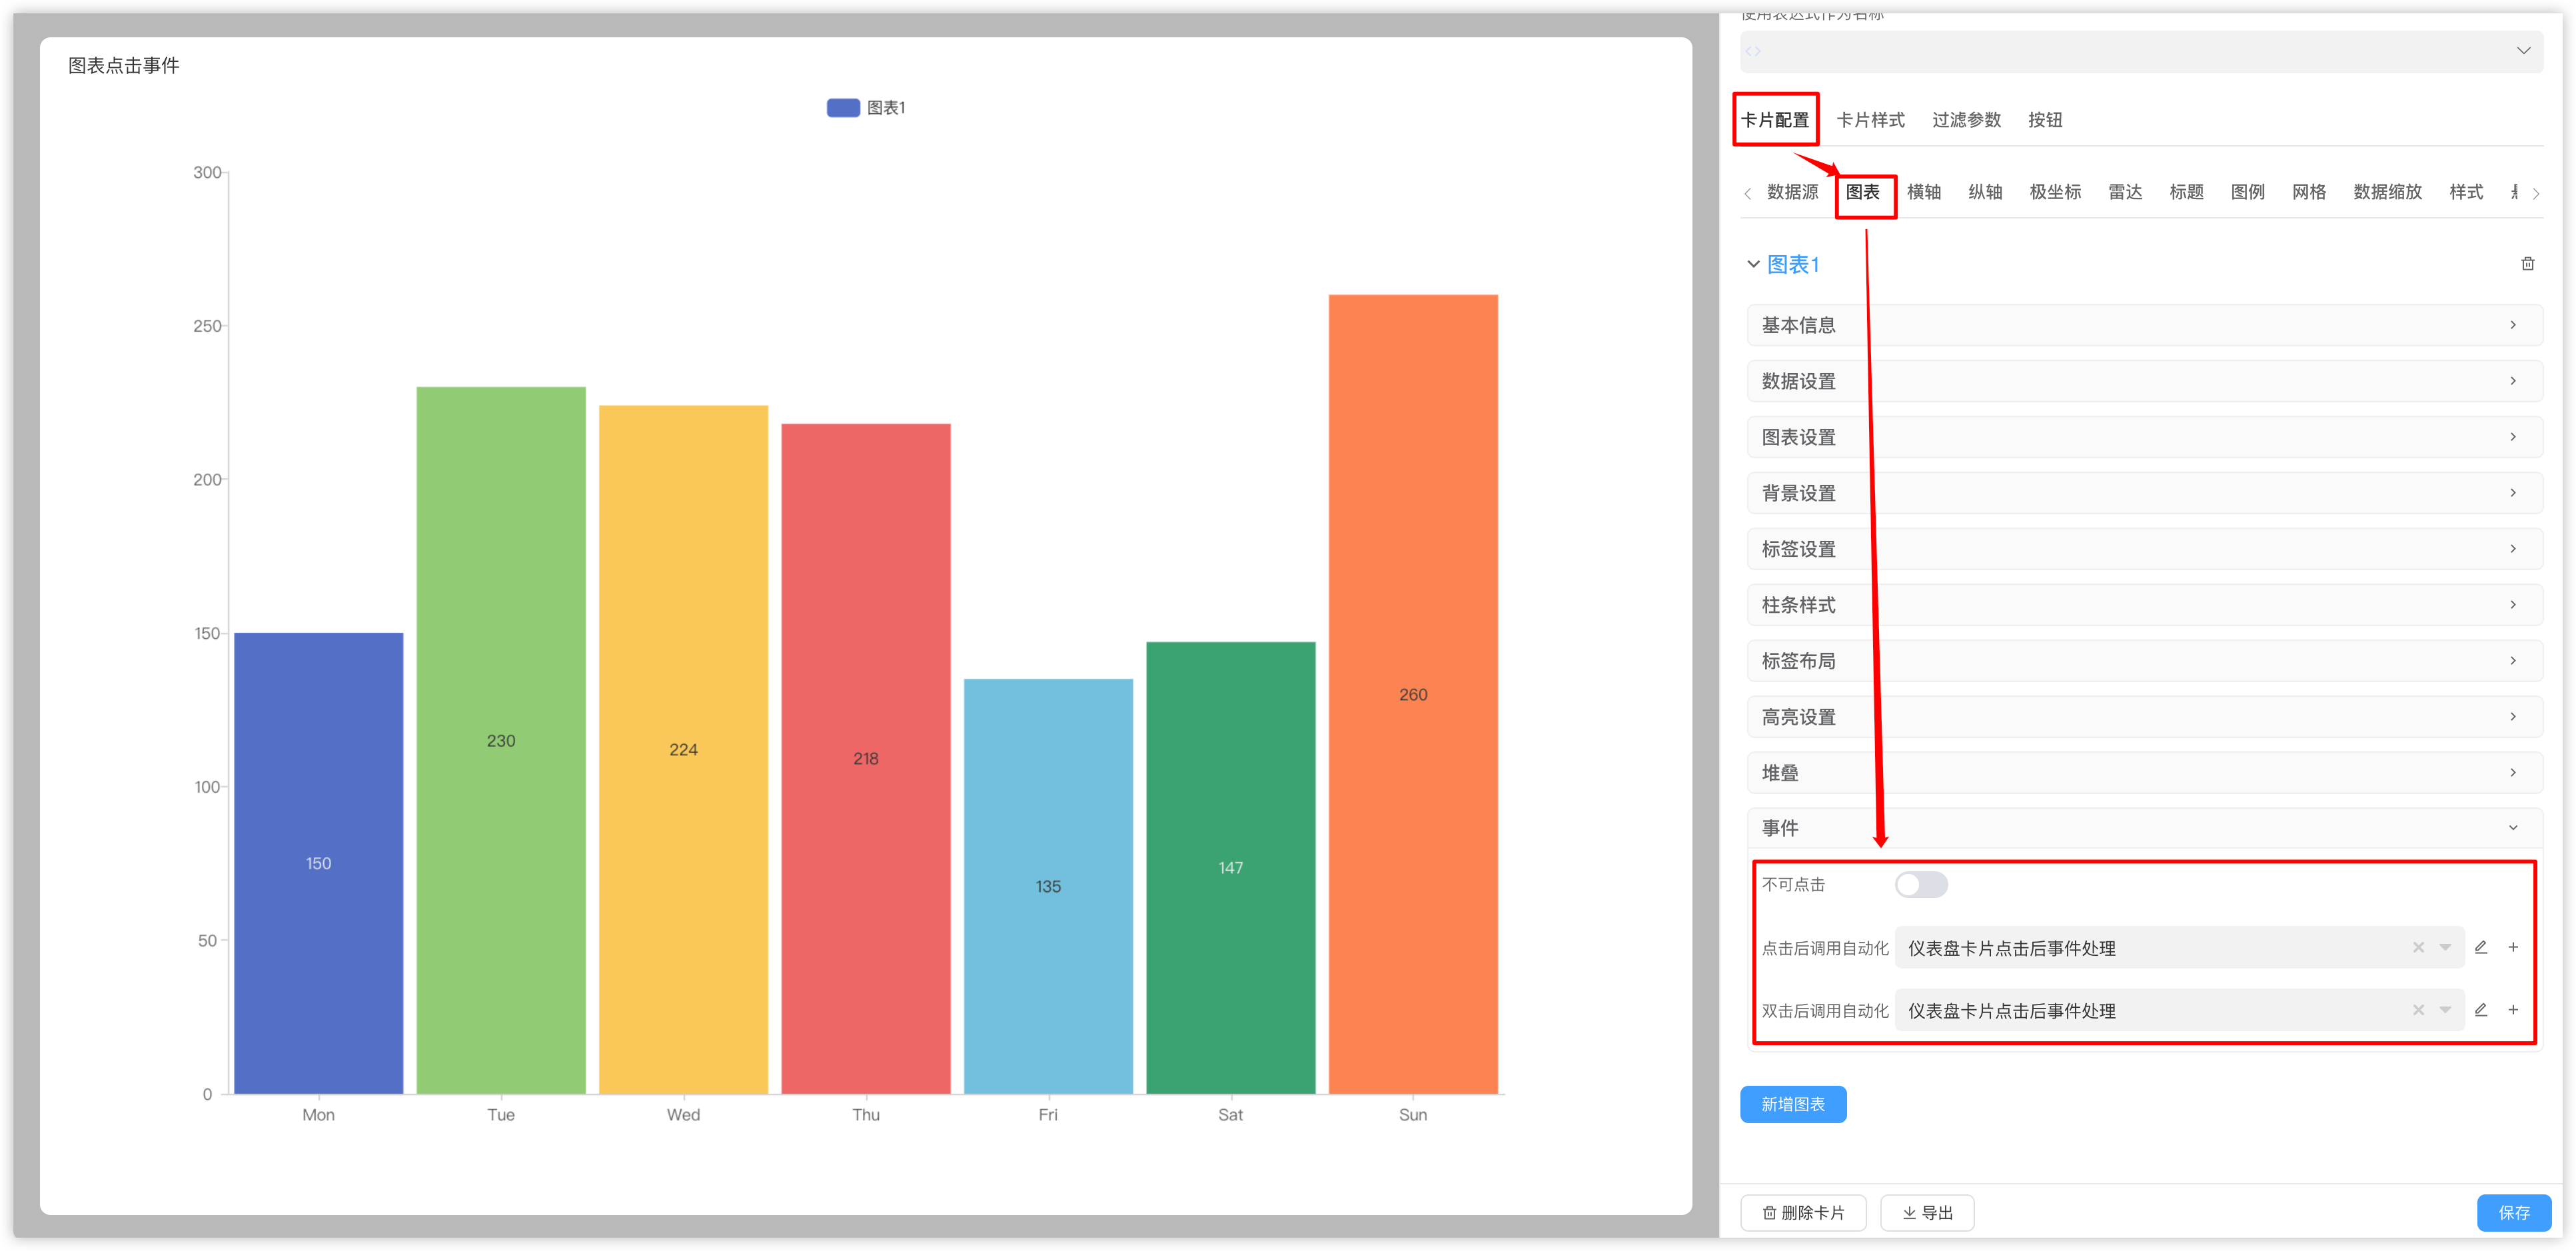Toggle the 图表1 legend color swatch
Image resolution: width=2576 pixels, height=1251 pixels.
pyautogui.click(x=843, y=108)
